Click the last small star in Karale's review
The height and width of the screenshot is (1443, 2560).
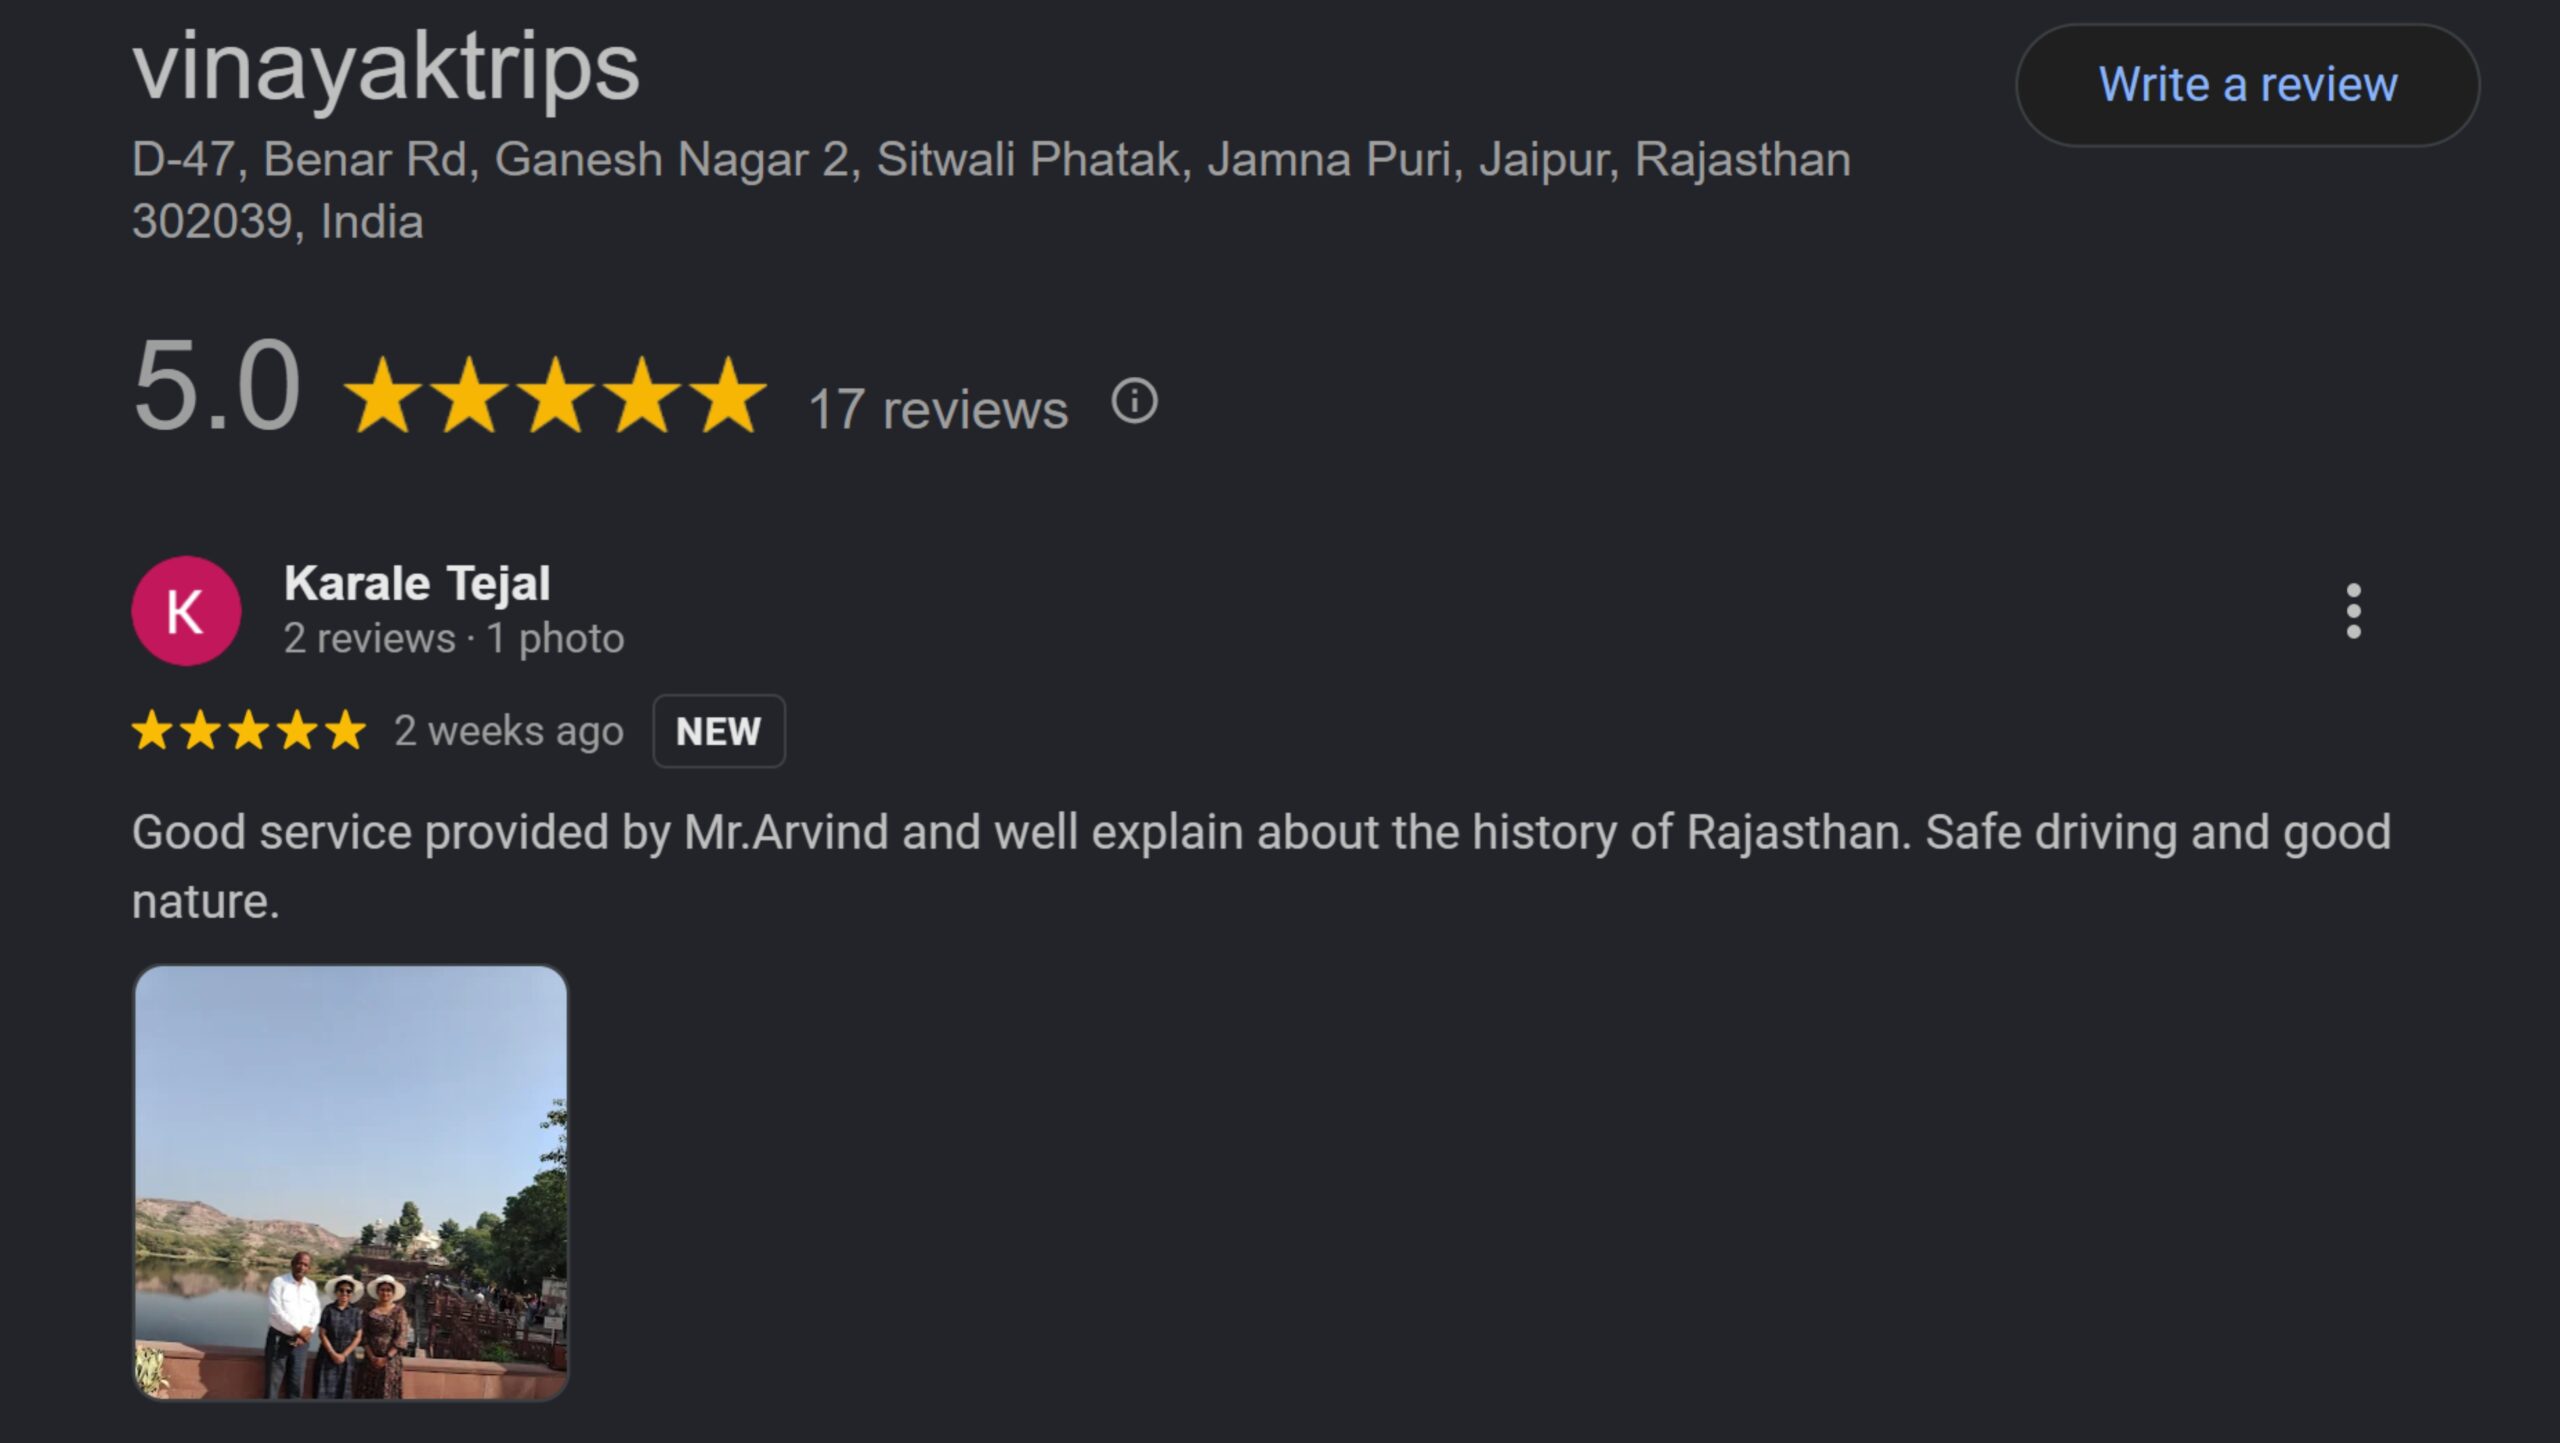click(x=346, y=731)
